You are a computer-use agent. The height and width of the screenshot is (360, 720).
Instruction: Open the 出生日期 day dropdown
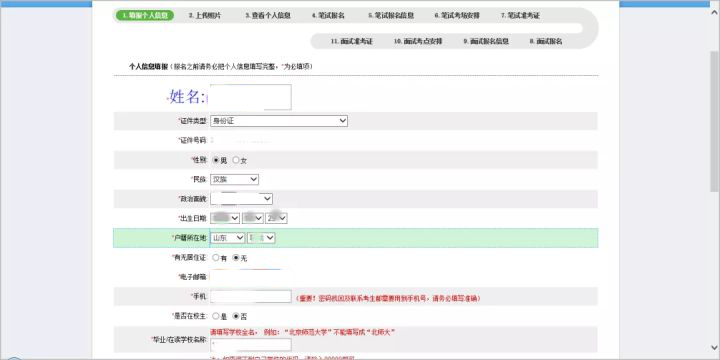[276, 218]
